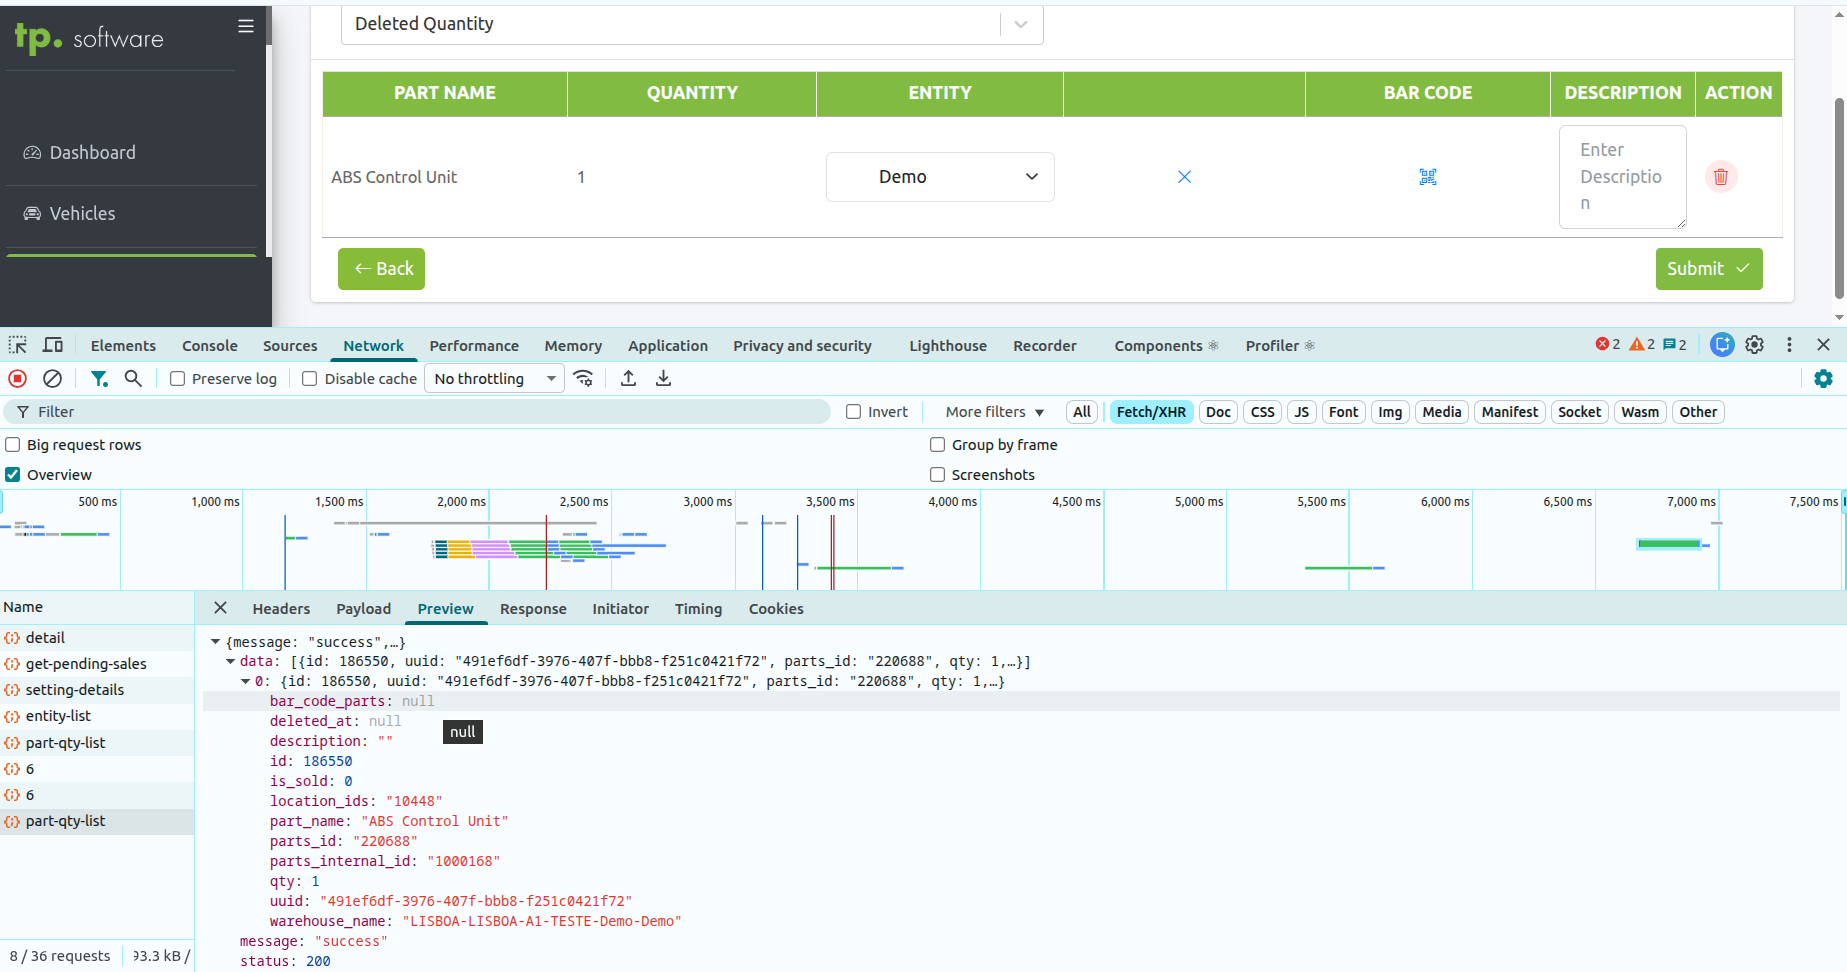Stop recording network log
This screenshot has width=1847, height=972.
click(18, 379)
